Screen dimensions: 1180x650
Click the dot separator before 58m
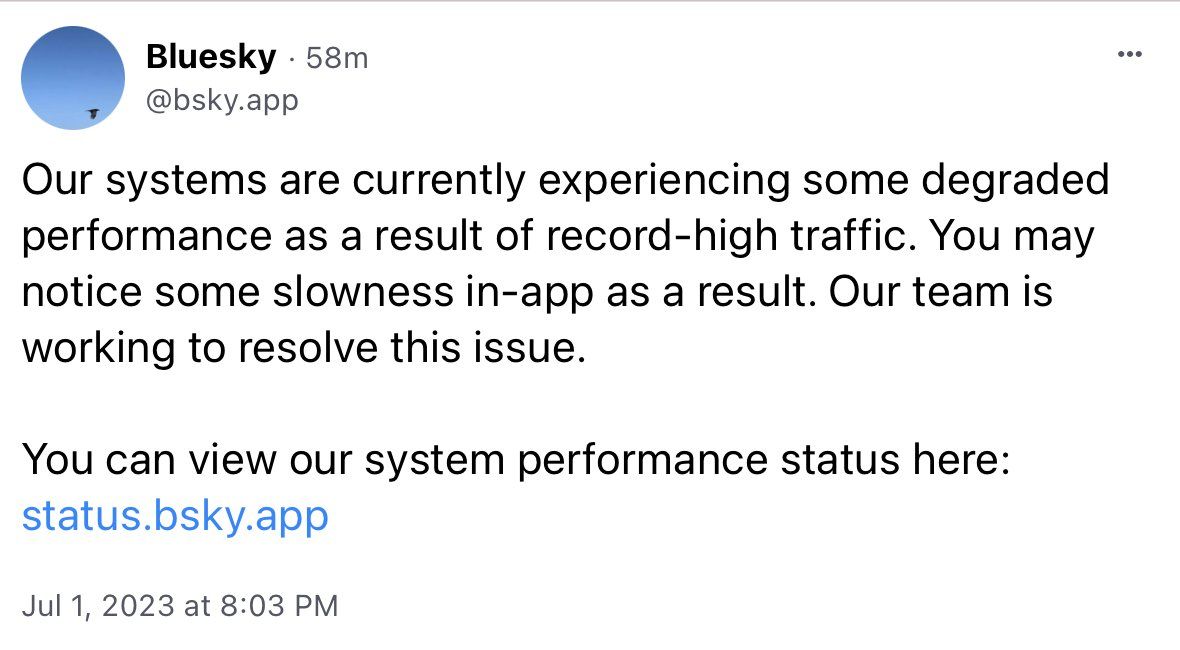click(x=291, y=58)
